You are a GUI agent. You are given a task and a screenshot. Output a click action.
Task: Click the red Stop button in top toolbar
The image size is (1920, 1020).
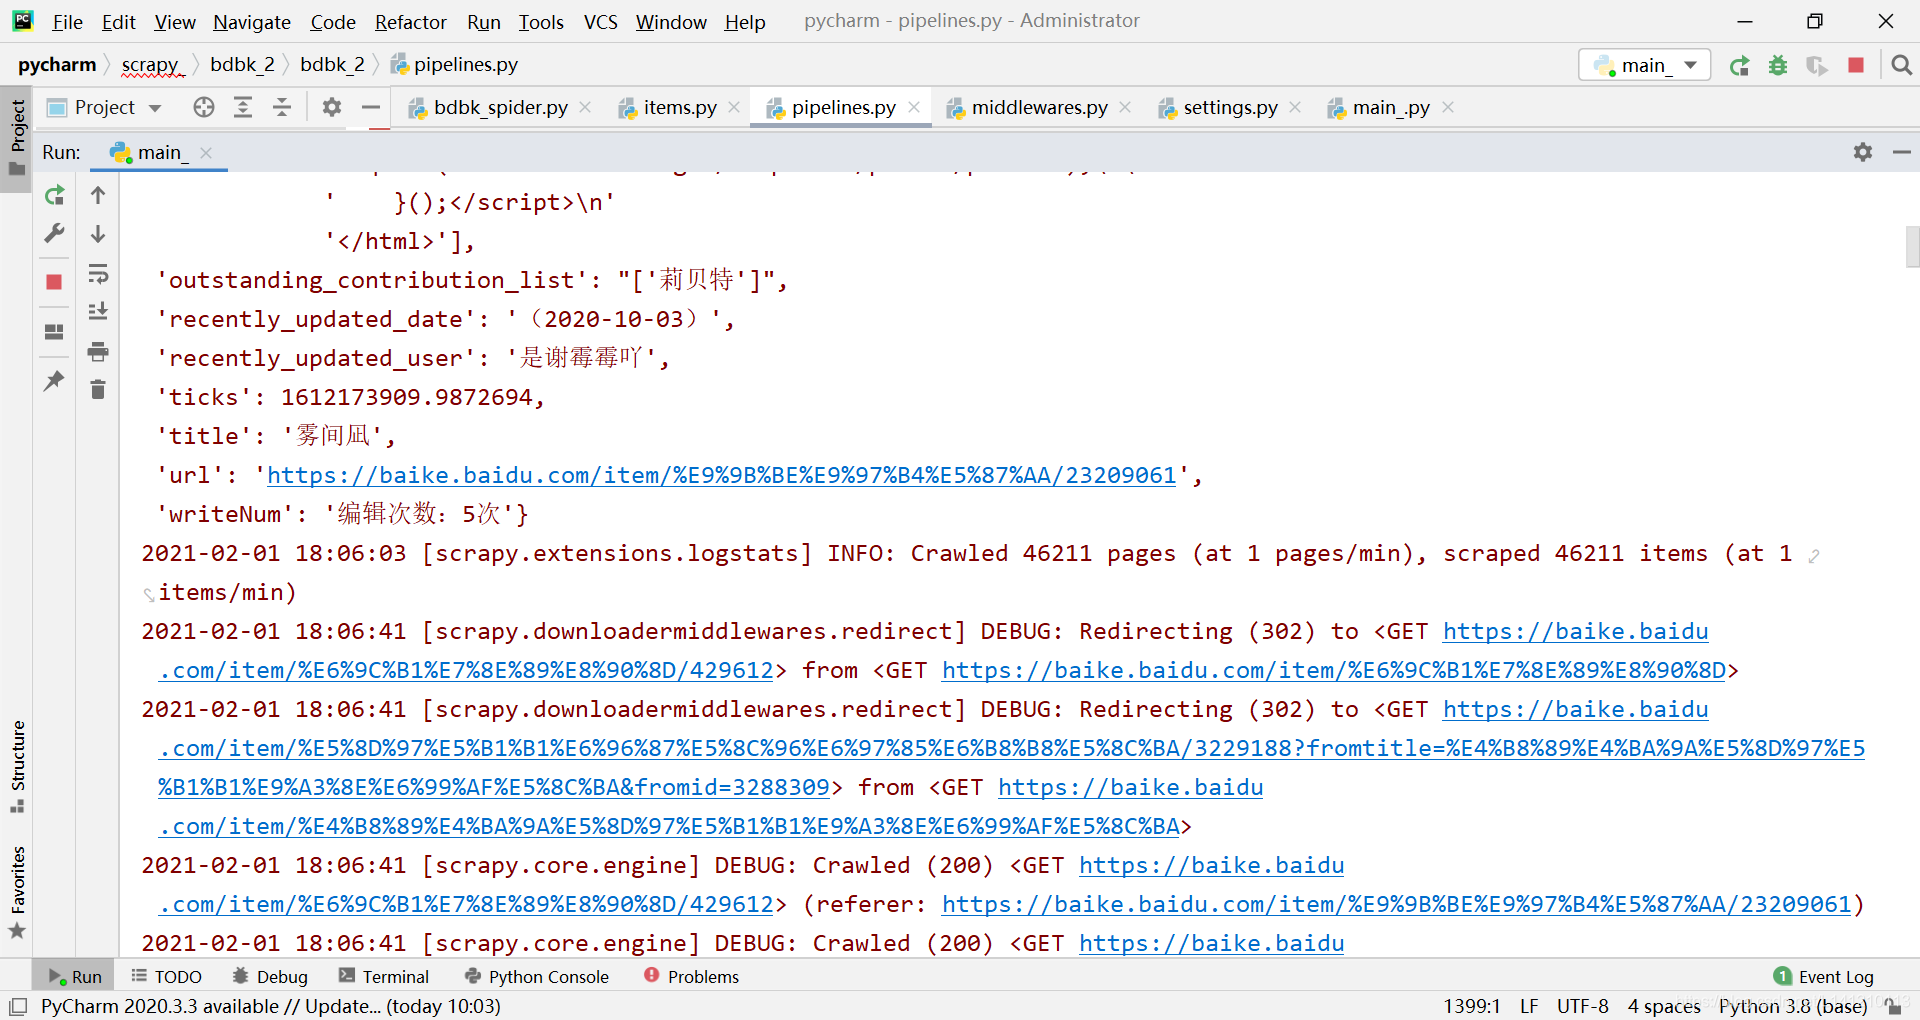tap(1856, 65)
